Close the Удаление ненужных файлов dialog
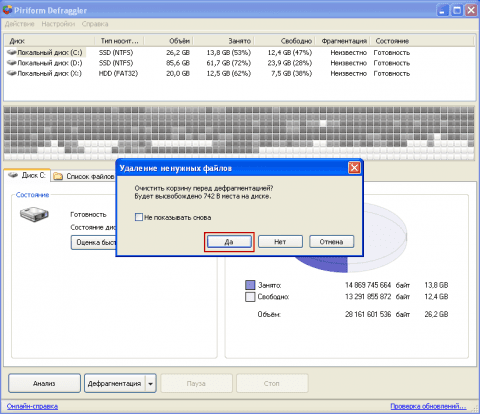Viewport: 480px width, 414px height. (x=354, y=168)
